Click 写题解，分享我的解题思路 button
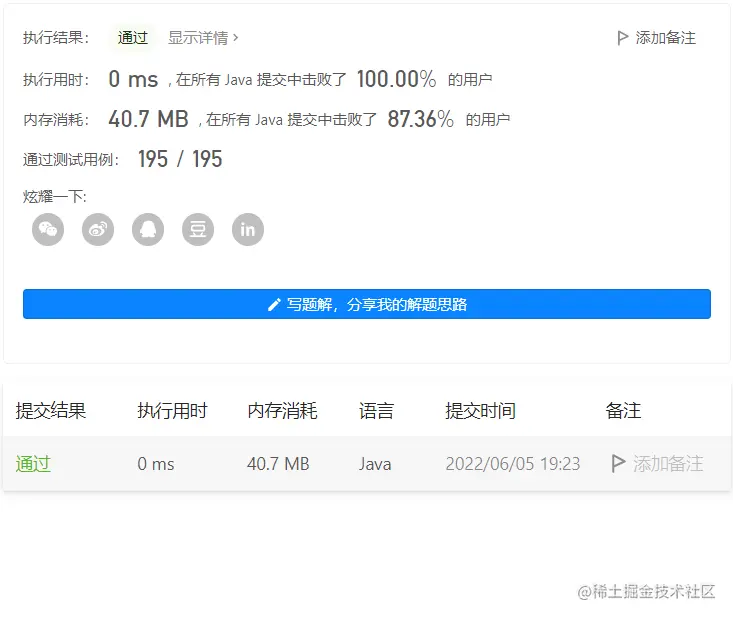 [367, 304]
